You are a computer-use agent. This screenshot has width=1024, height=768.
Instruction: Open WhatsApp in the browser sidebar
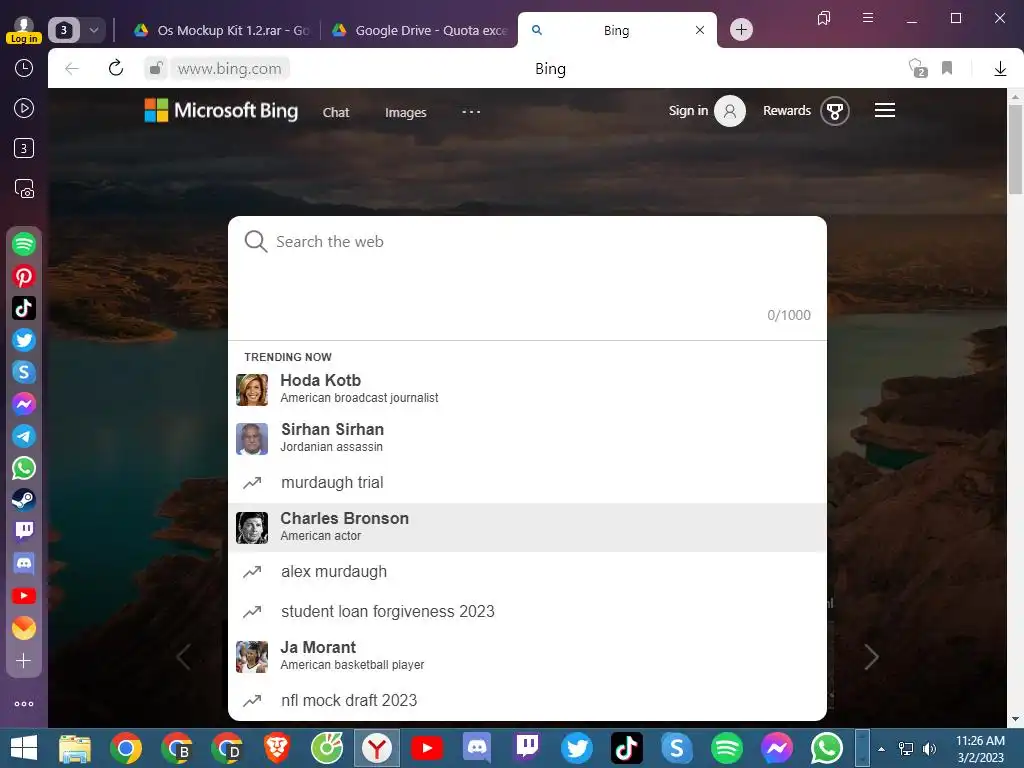pyautogui.click(x=24, y=468)
